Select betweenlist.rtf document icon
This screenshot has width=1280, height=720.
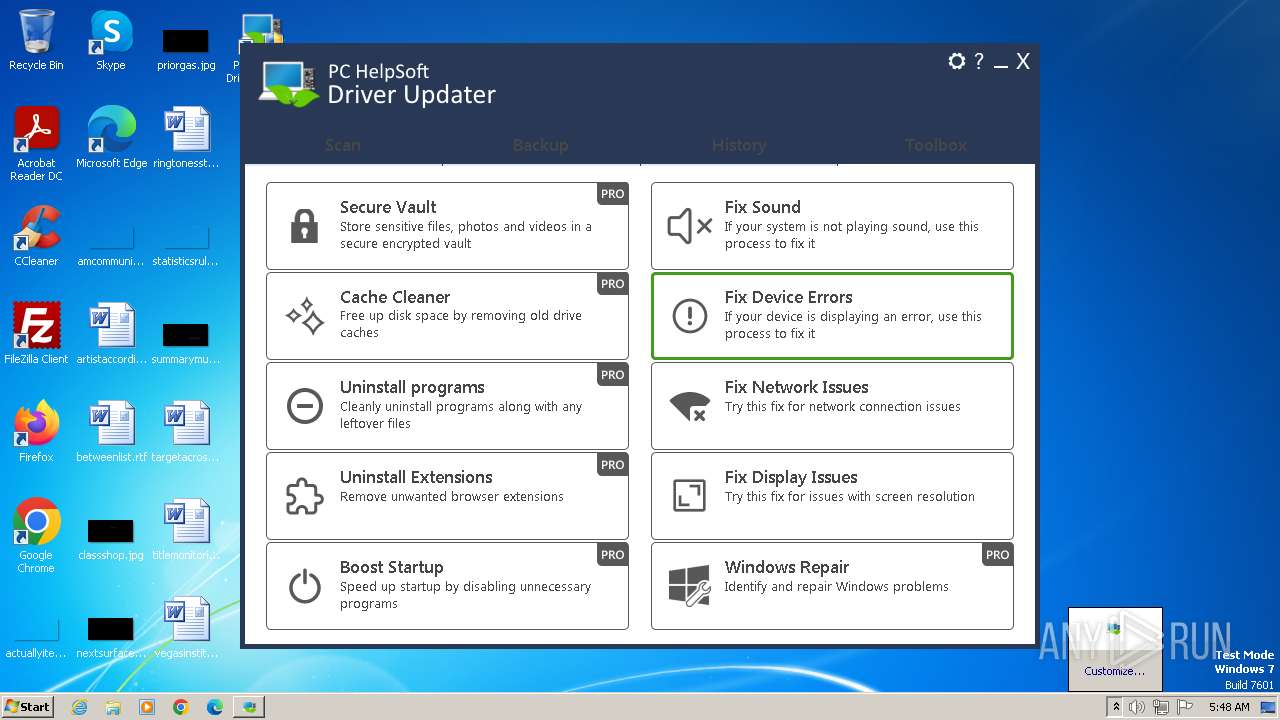coord(111,432)
